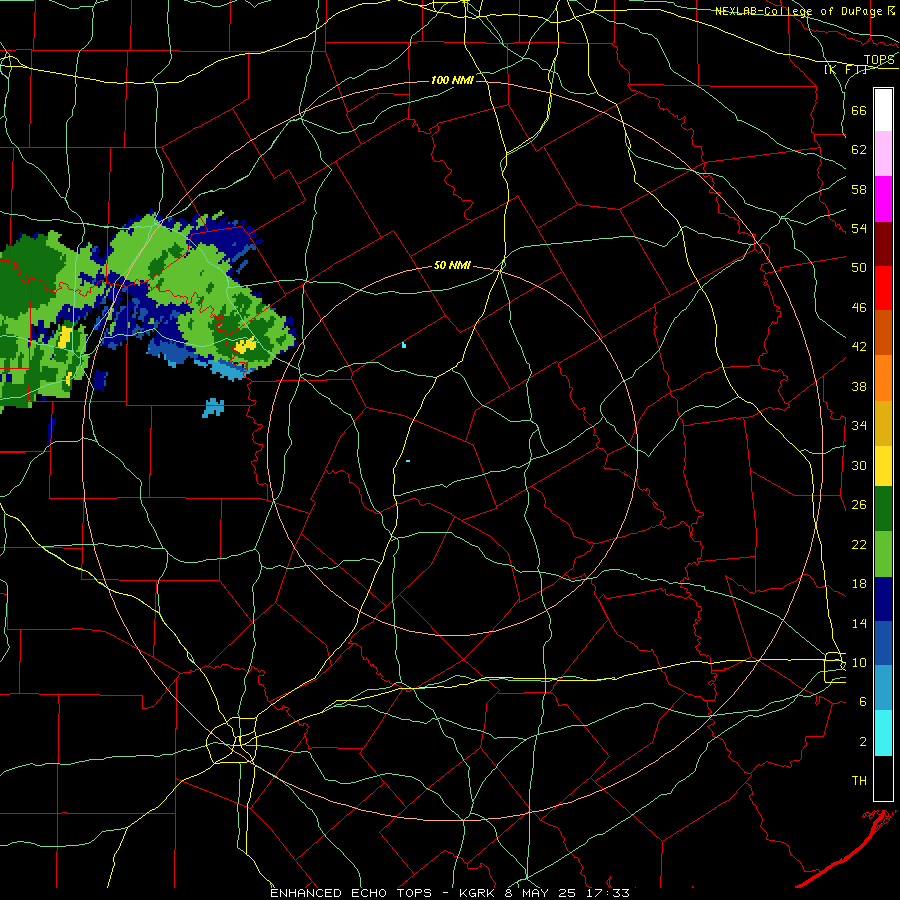Click the legend value '14'

coord(859,624)
